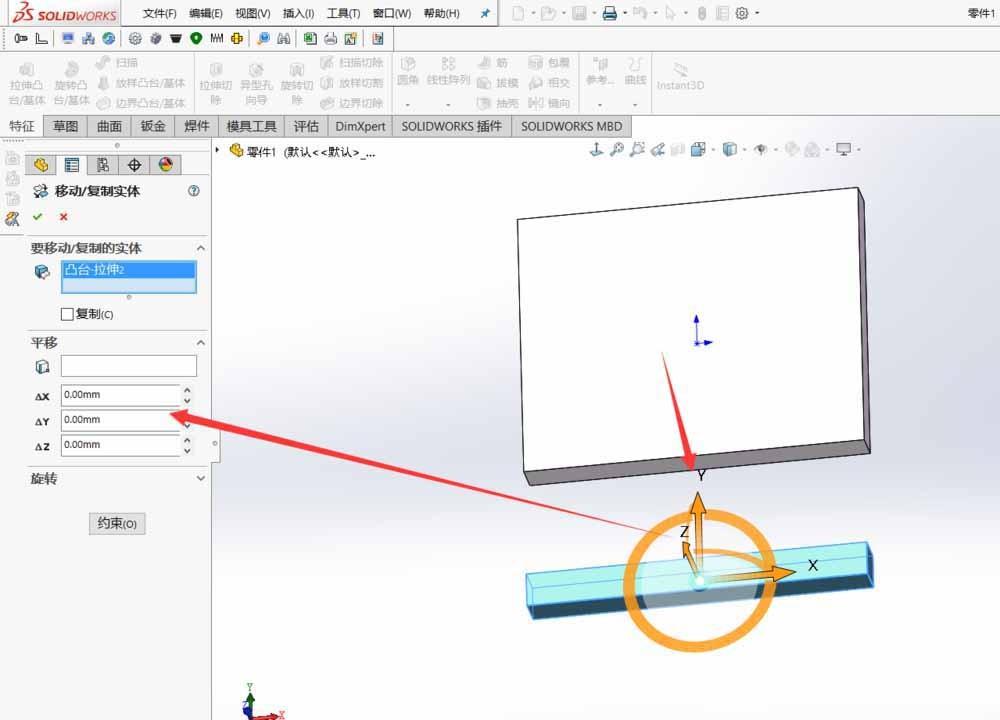Image resolution: width=1000 pixels, height=720 pixels.
Task: Collapse the 平移 (Translate) section
Action: click(x=201, y=343)
